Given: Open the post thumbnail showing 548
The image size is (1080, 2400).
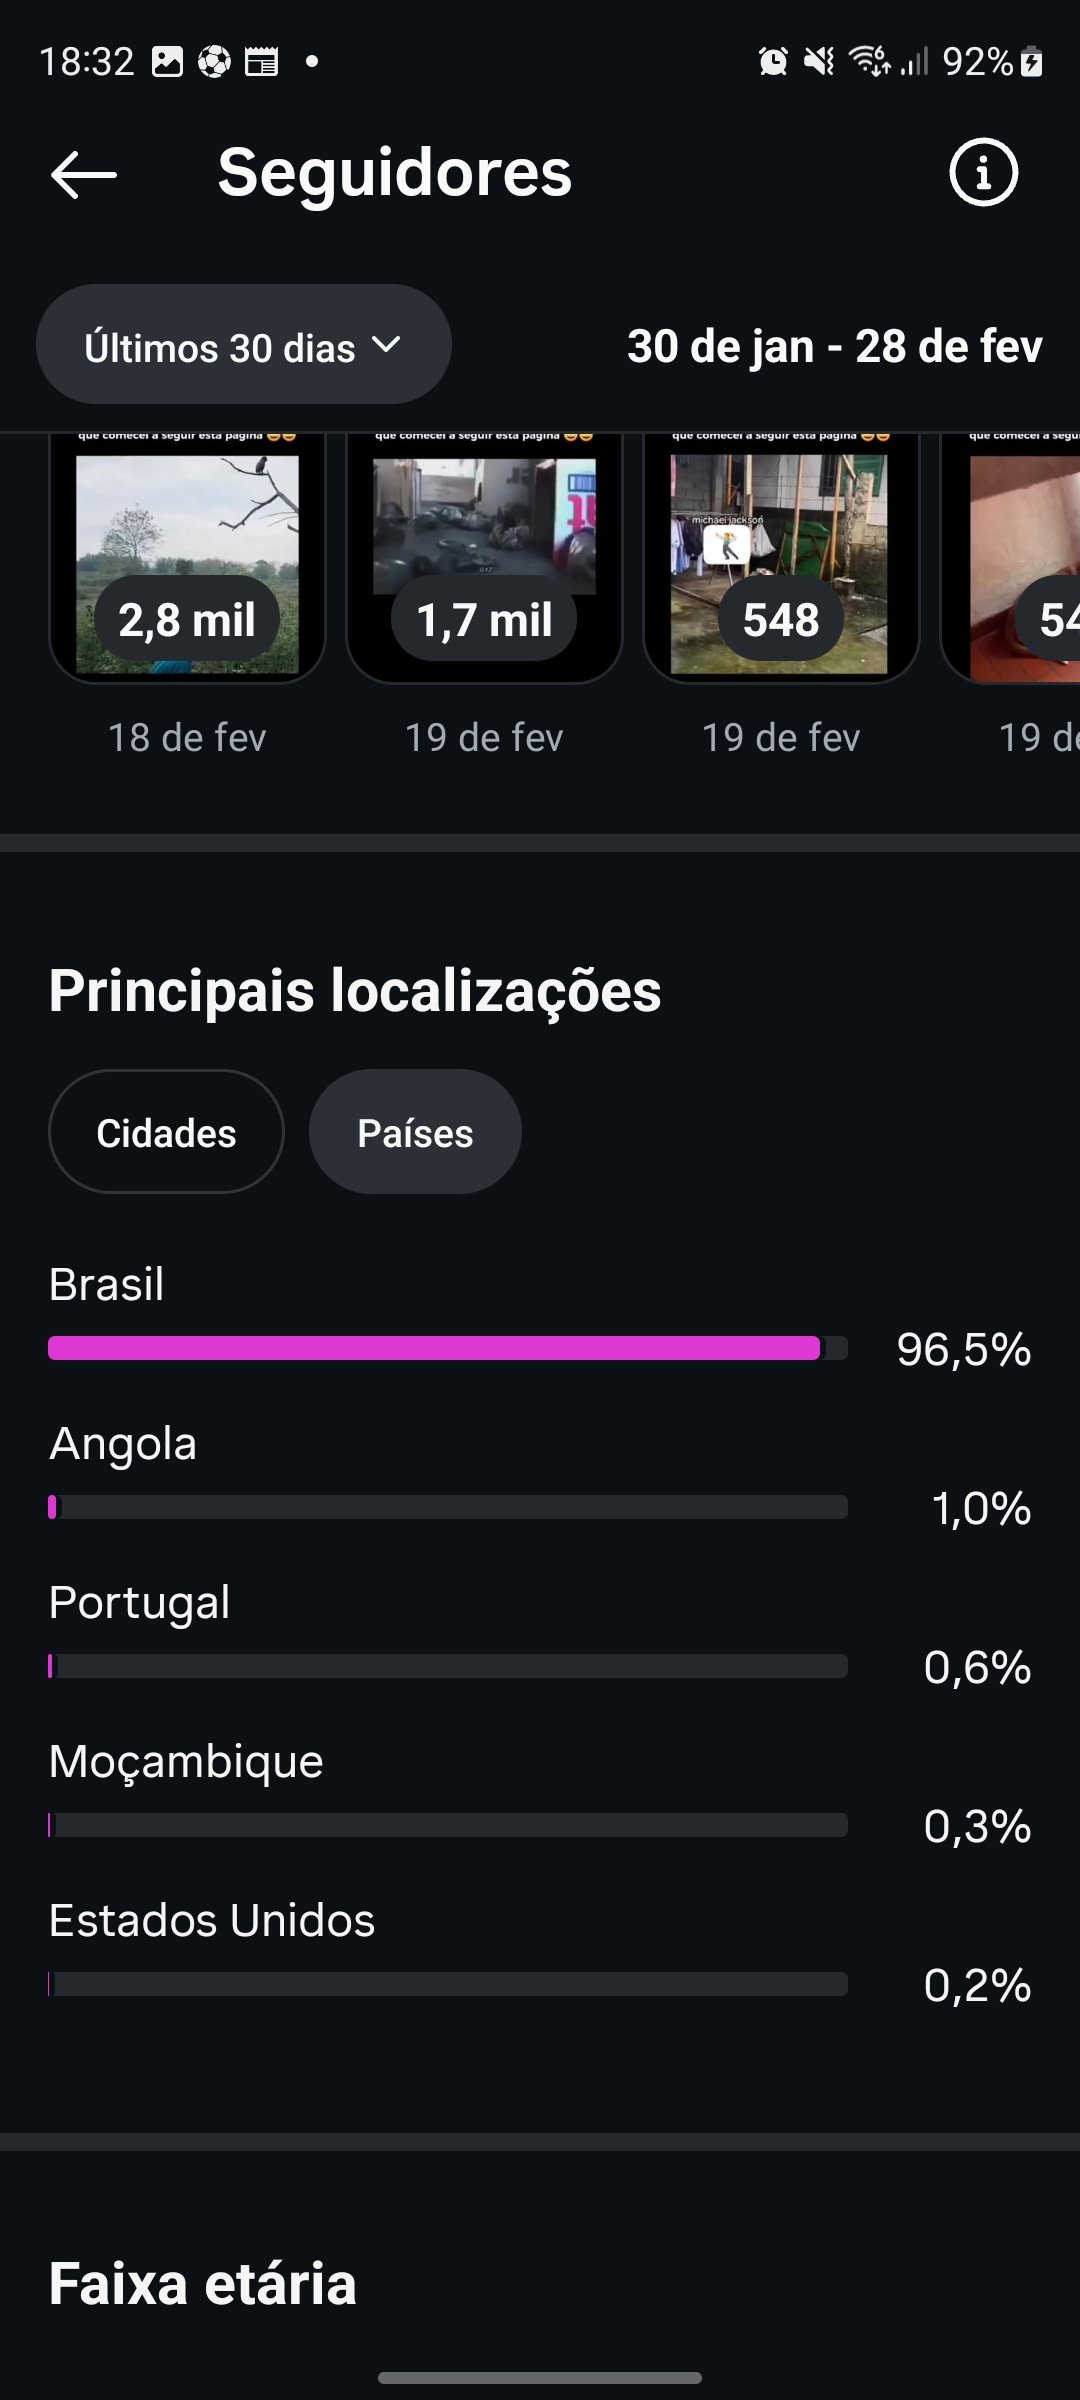Looking at the screenshot, I should [x=781, y=560].
